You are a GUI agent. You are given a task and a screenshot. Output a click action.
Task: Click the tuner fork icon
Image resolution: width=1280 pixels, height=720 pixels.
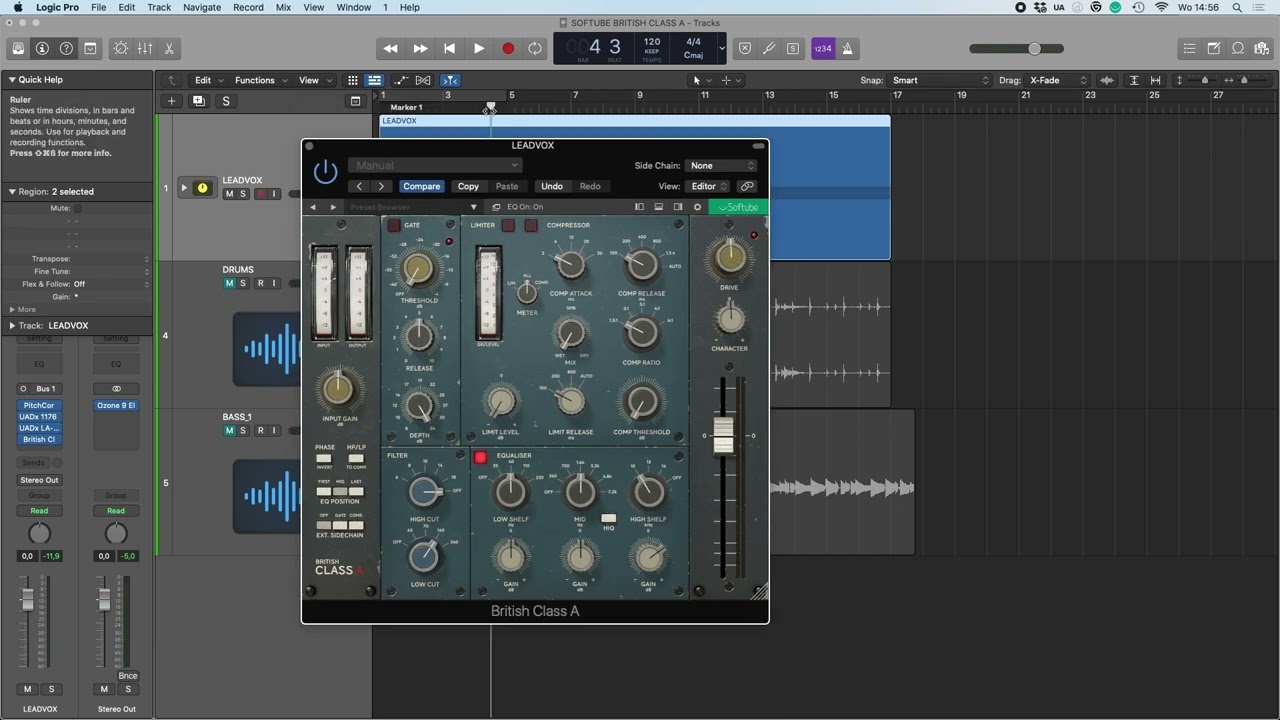click(x=769, y=48)
